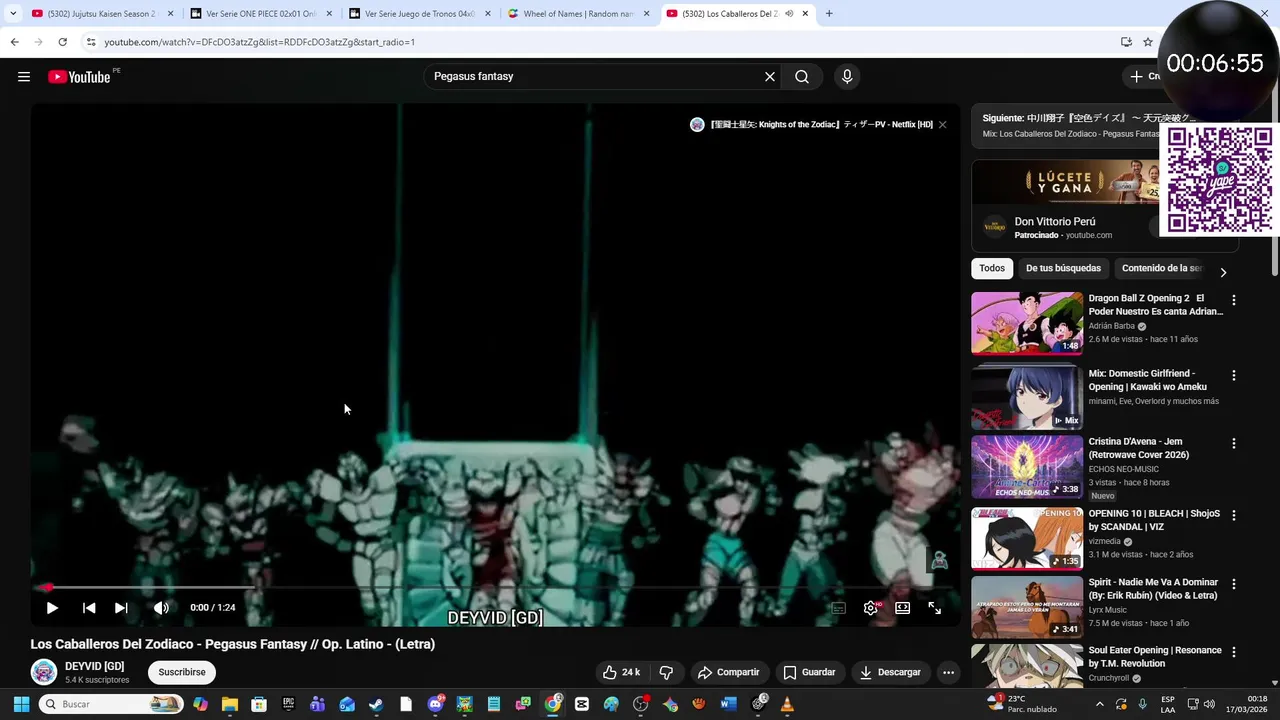Skip to the previous video
The height and width of the screenshot is (720, 1280).
coord(89,607)
